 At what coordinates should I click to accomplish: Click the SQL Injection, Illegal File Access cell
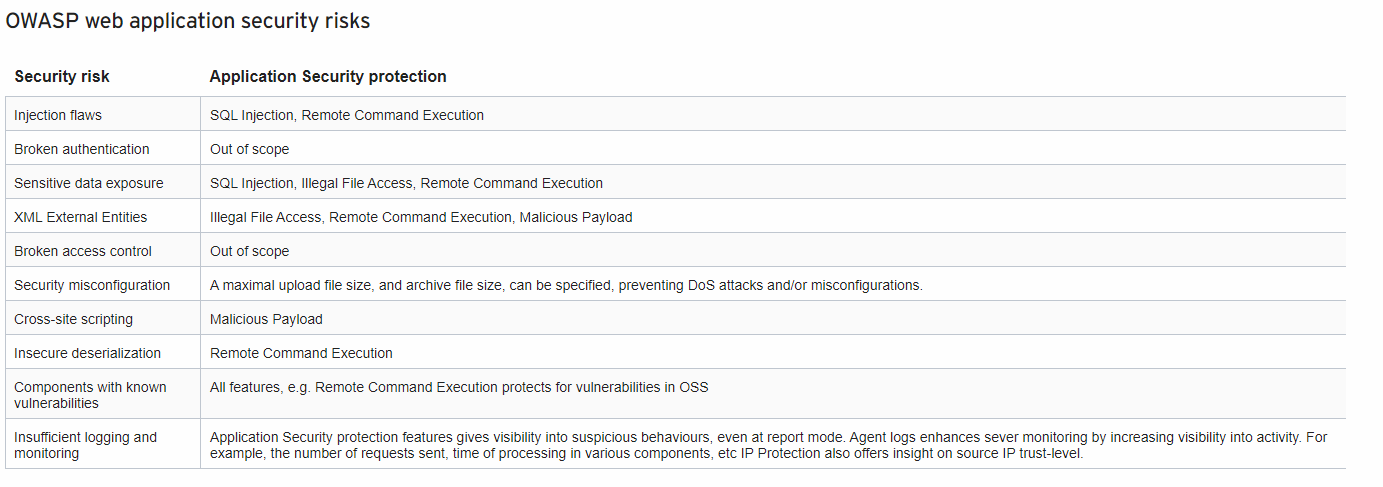(407, 183)
